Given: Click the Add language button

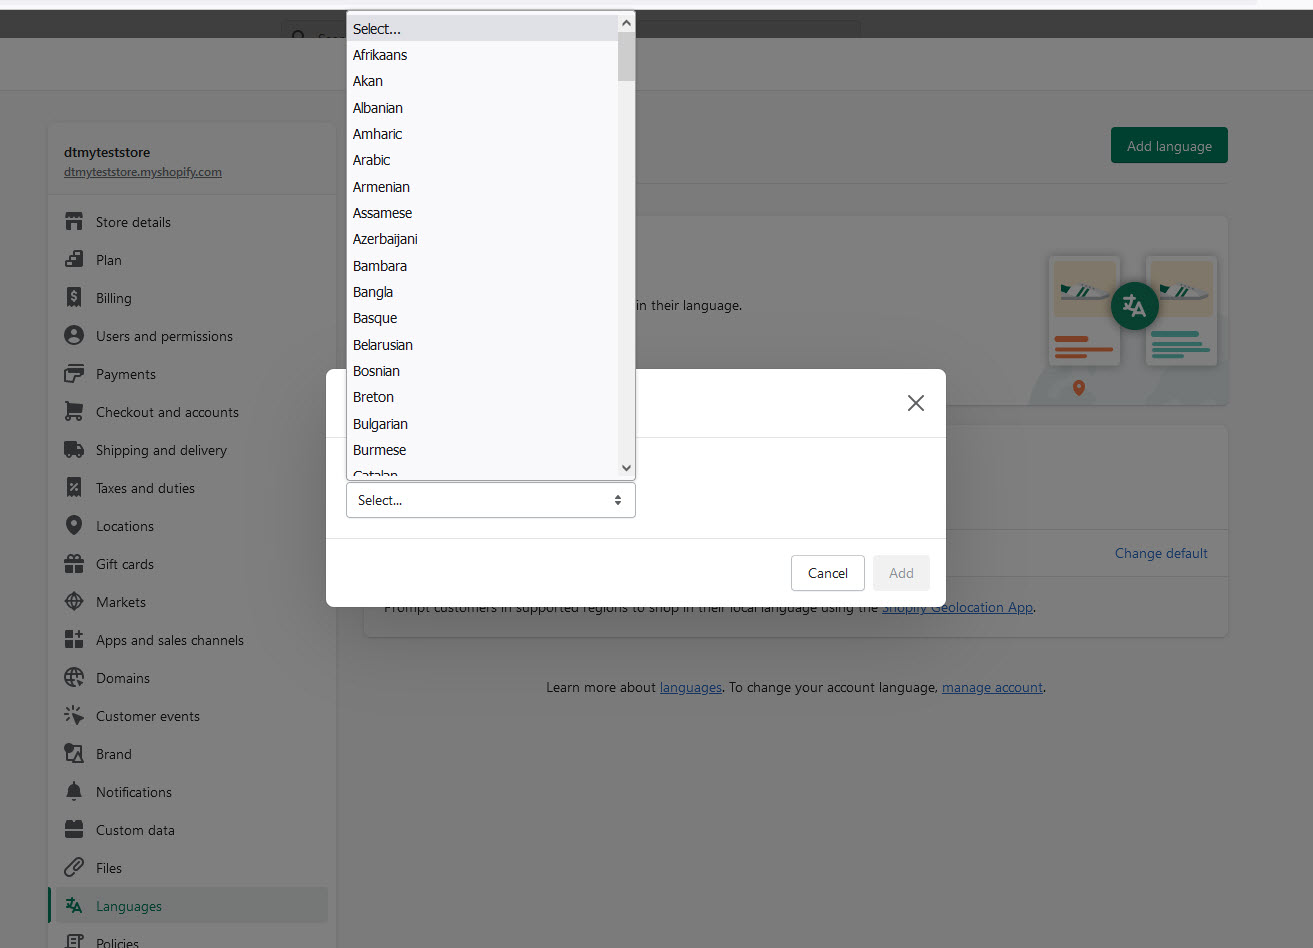Looking at the screenshot, I should (1168, 145).
